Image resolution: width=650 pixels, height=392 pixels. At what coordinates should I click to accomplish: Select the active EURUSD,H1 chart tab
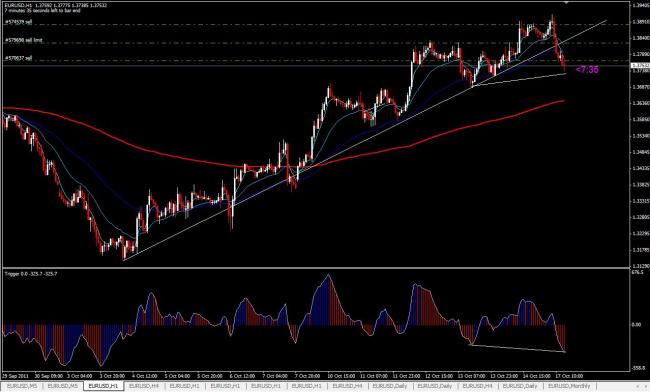[104, 386]
